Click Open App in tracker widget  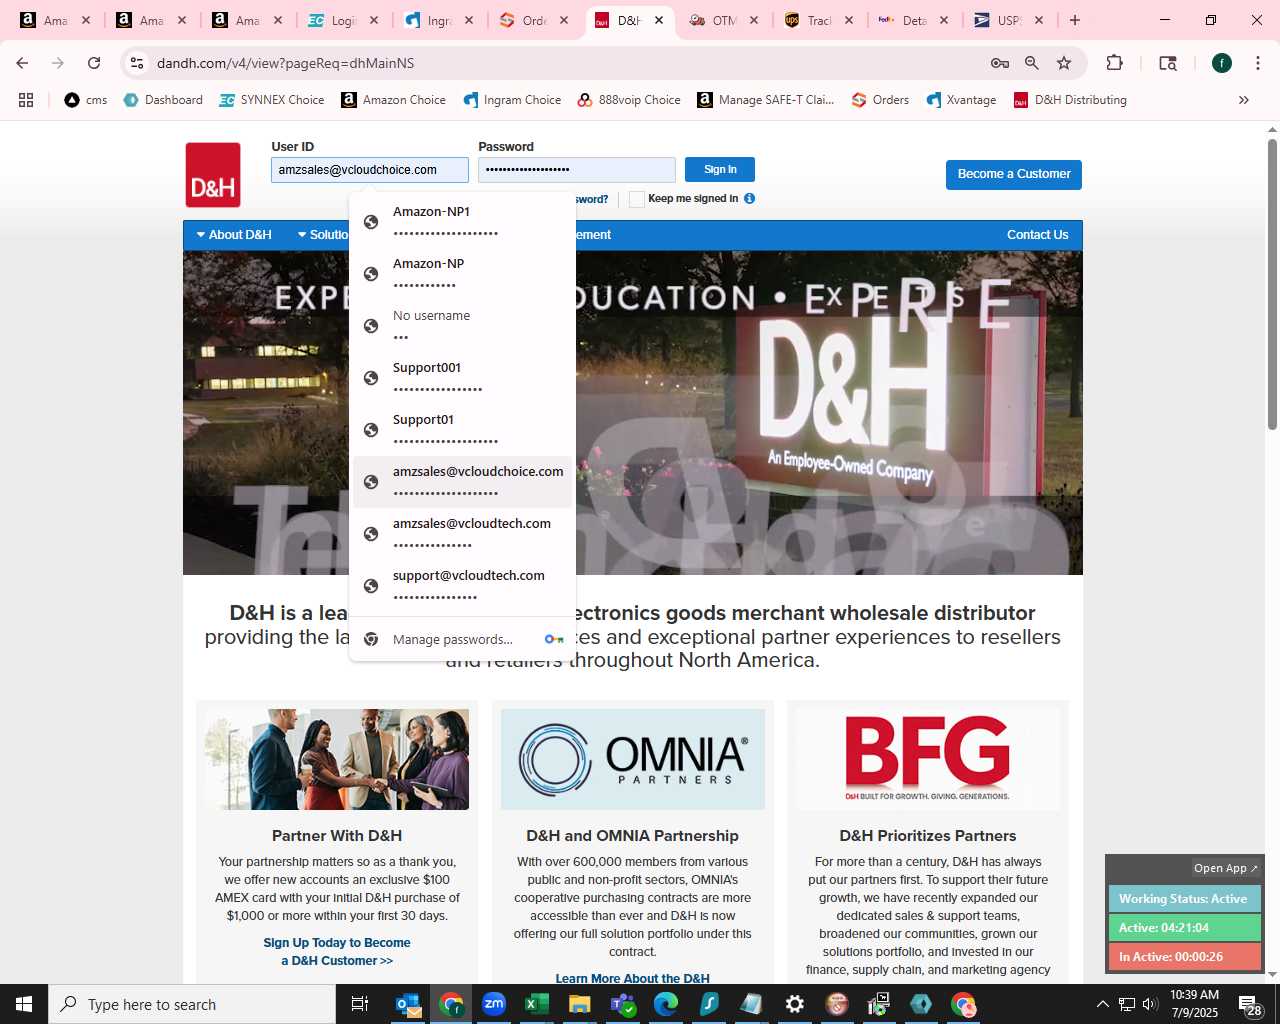point(1226,868)
